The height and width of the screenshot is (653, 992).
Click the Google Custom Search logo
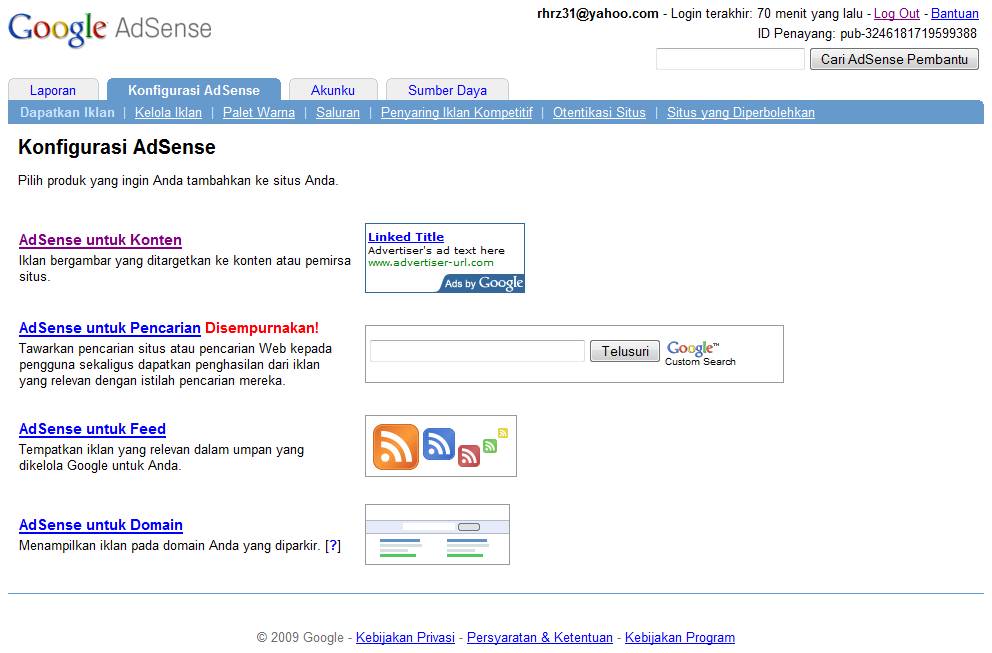700,353
